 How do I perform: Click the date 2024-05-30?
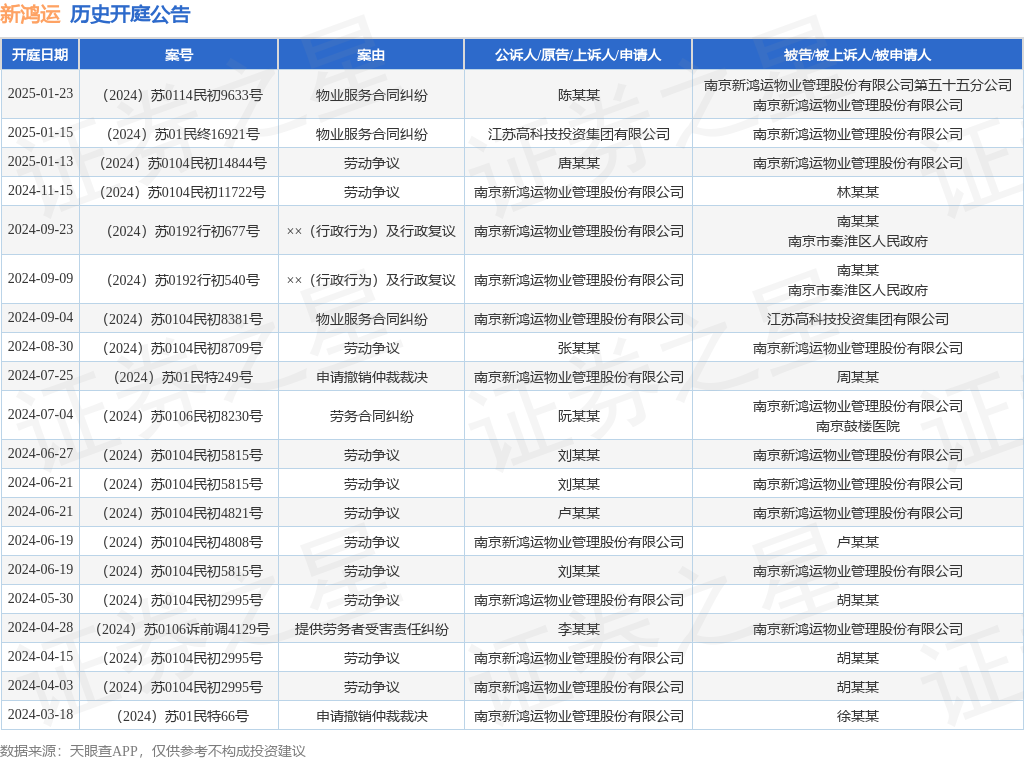pyautogui.click(x=40, y=598)
